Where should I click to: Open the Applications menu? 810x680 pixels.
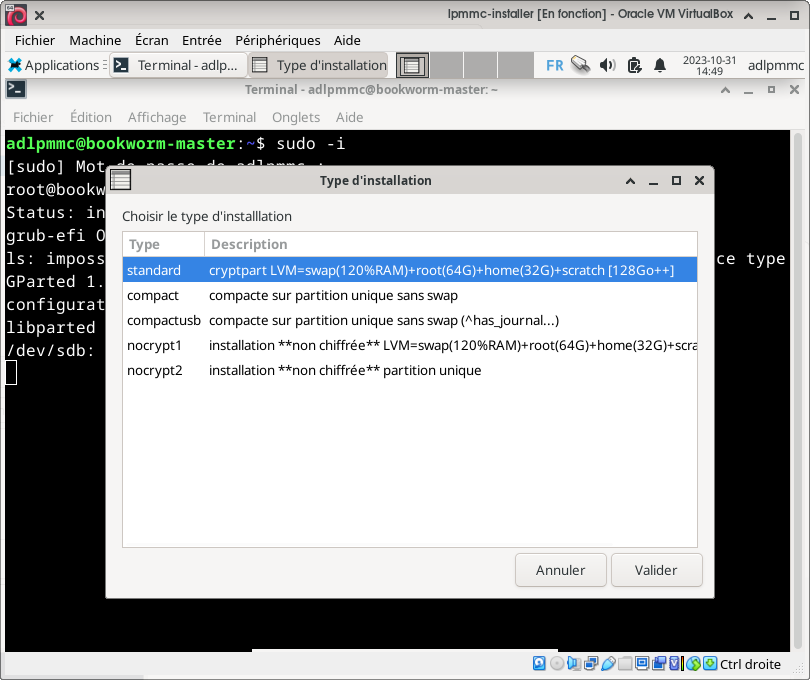[x=53, y=65]
